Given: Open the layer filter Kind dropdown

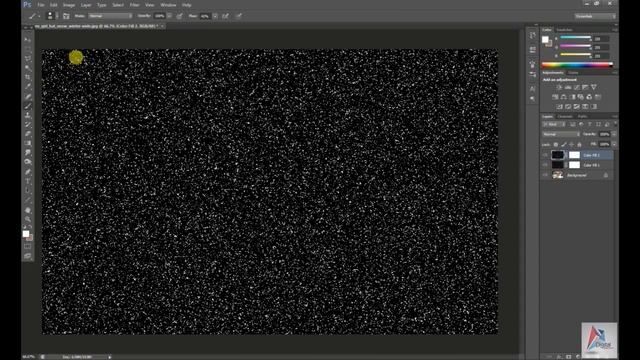Looking at the screenshot, I should (554, 124).
